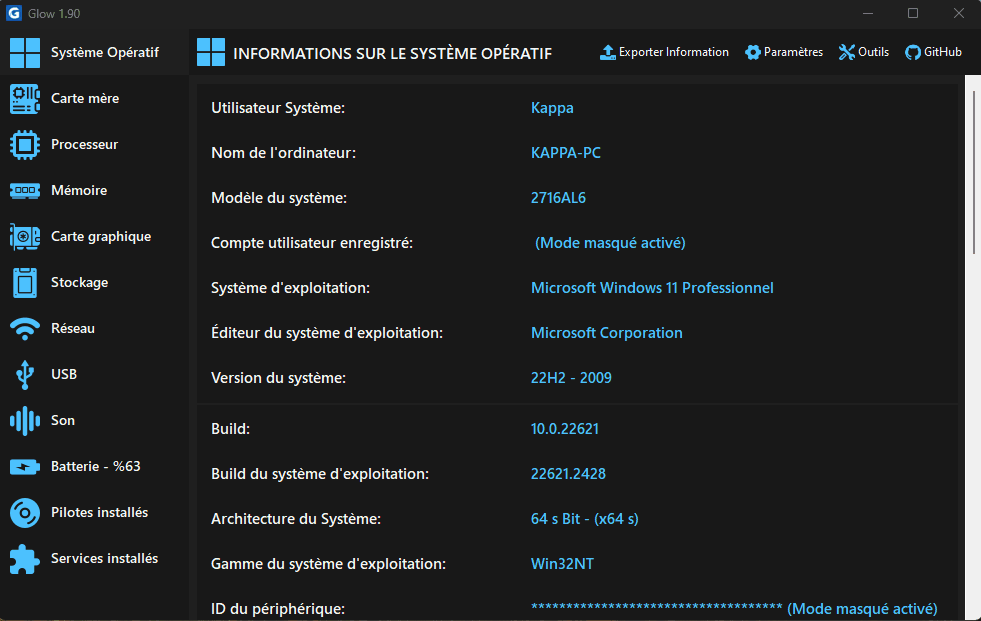This screenshot has width=981, height=621.
Task: Visit the GitHub link
Action: pyautogui.click(x=933, y=53)
